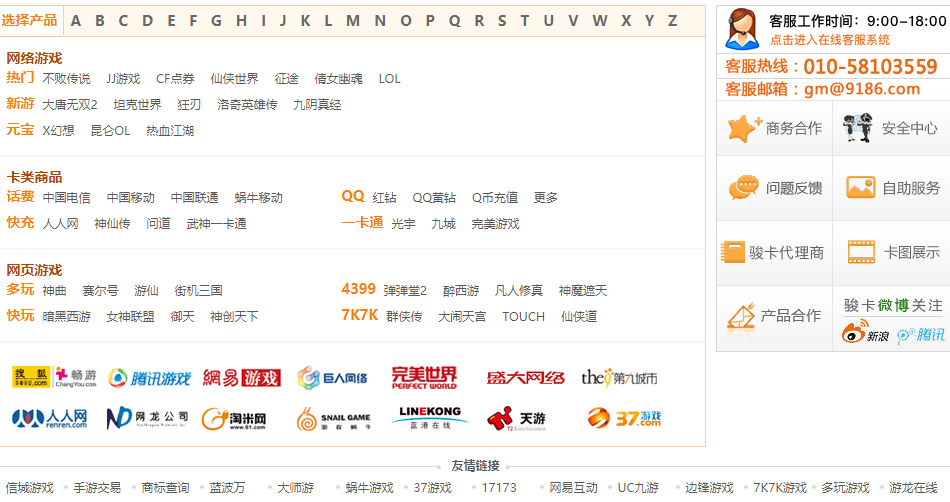Click the 弹弹堂2 web game link
950x502 pixels.
tap(405, 291)
